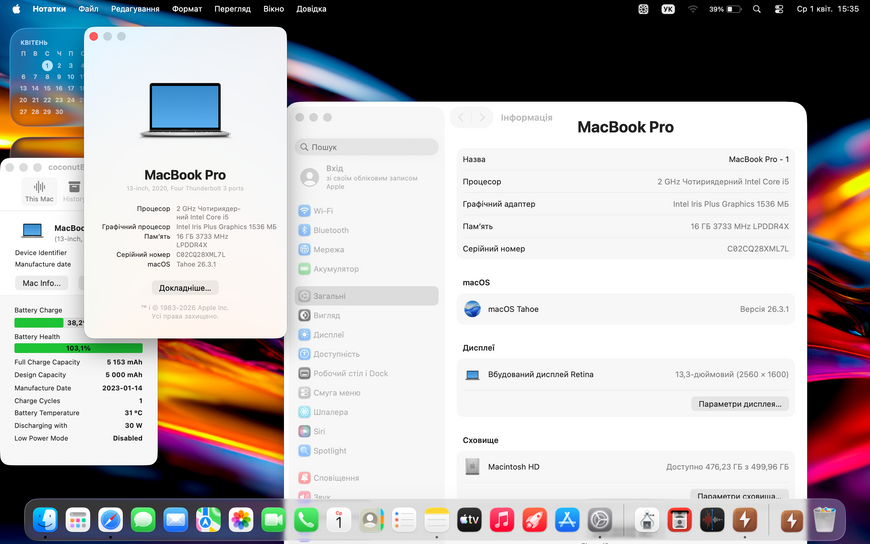The height and width of the screenshot is (544, 870).
Task: Click Full Charge Capacity 5 153 mAh value
Action: point(124,362)
